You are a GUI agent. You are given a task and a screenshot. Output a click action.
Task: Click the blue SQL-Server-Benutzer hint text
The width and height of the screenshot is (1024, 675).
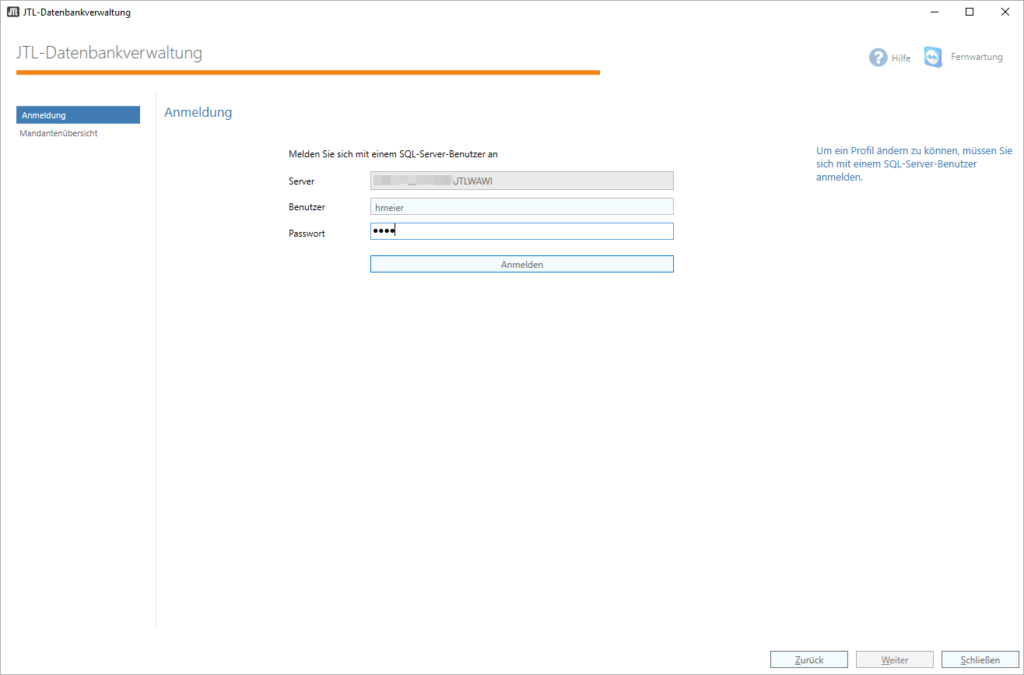point(914,164)
